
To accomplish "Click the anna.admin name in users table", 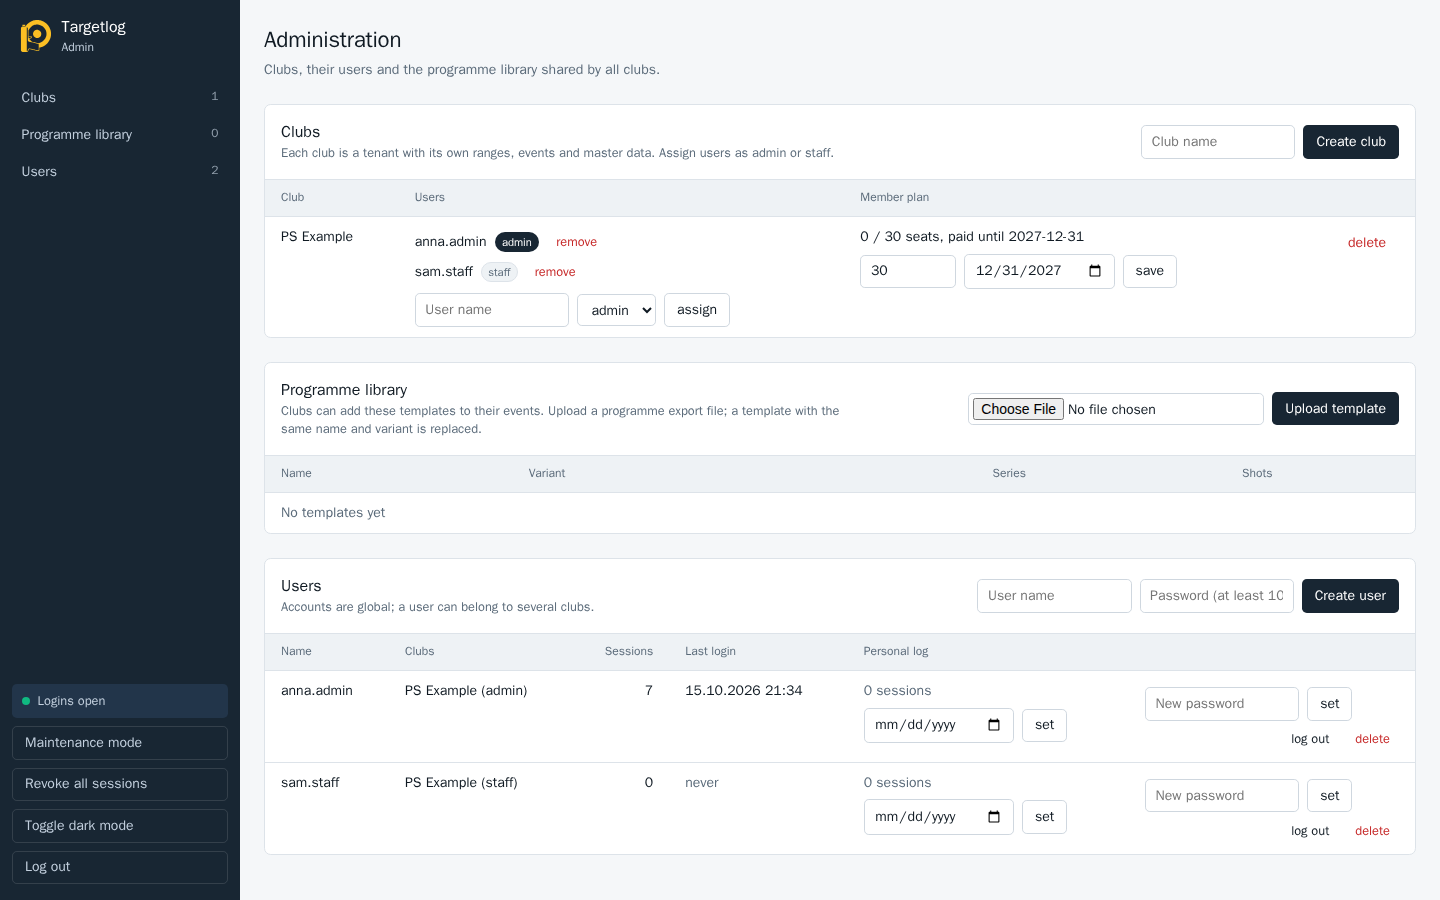I will [x=317, y=691].
